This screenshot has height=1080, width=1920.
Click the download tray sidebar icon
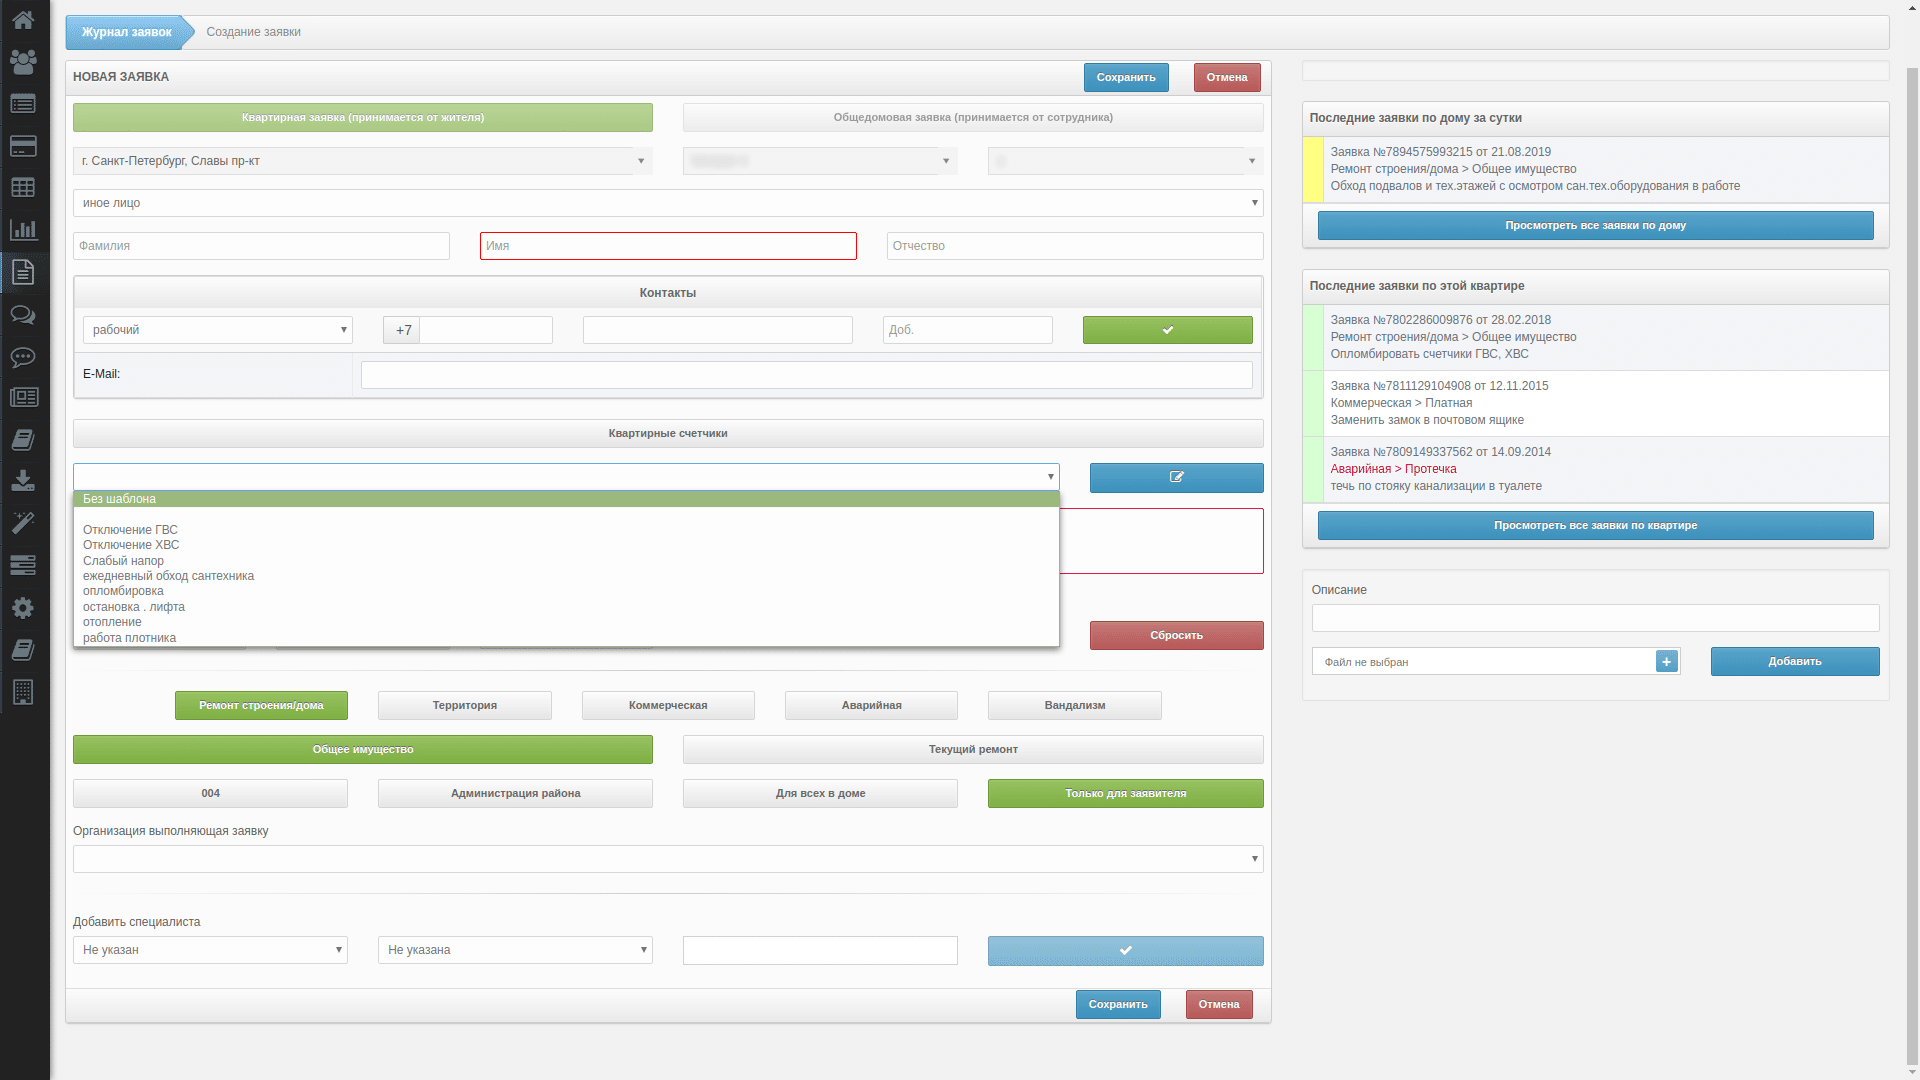(23, 481)
